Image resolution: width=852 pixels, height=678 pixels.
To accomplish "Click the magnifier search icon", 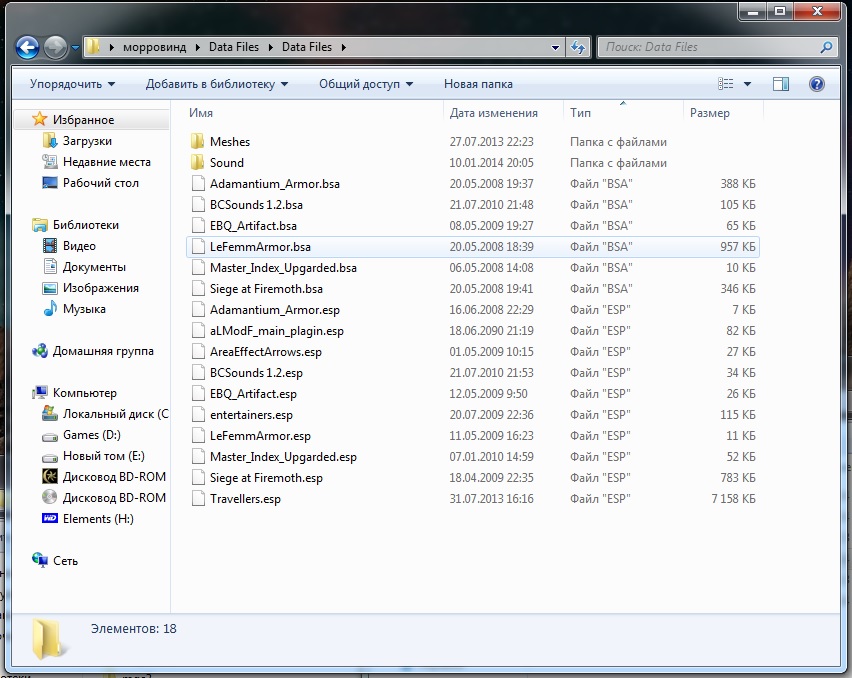I will [x=825, y=47].
